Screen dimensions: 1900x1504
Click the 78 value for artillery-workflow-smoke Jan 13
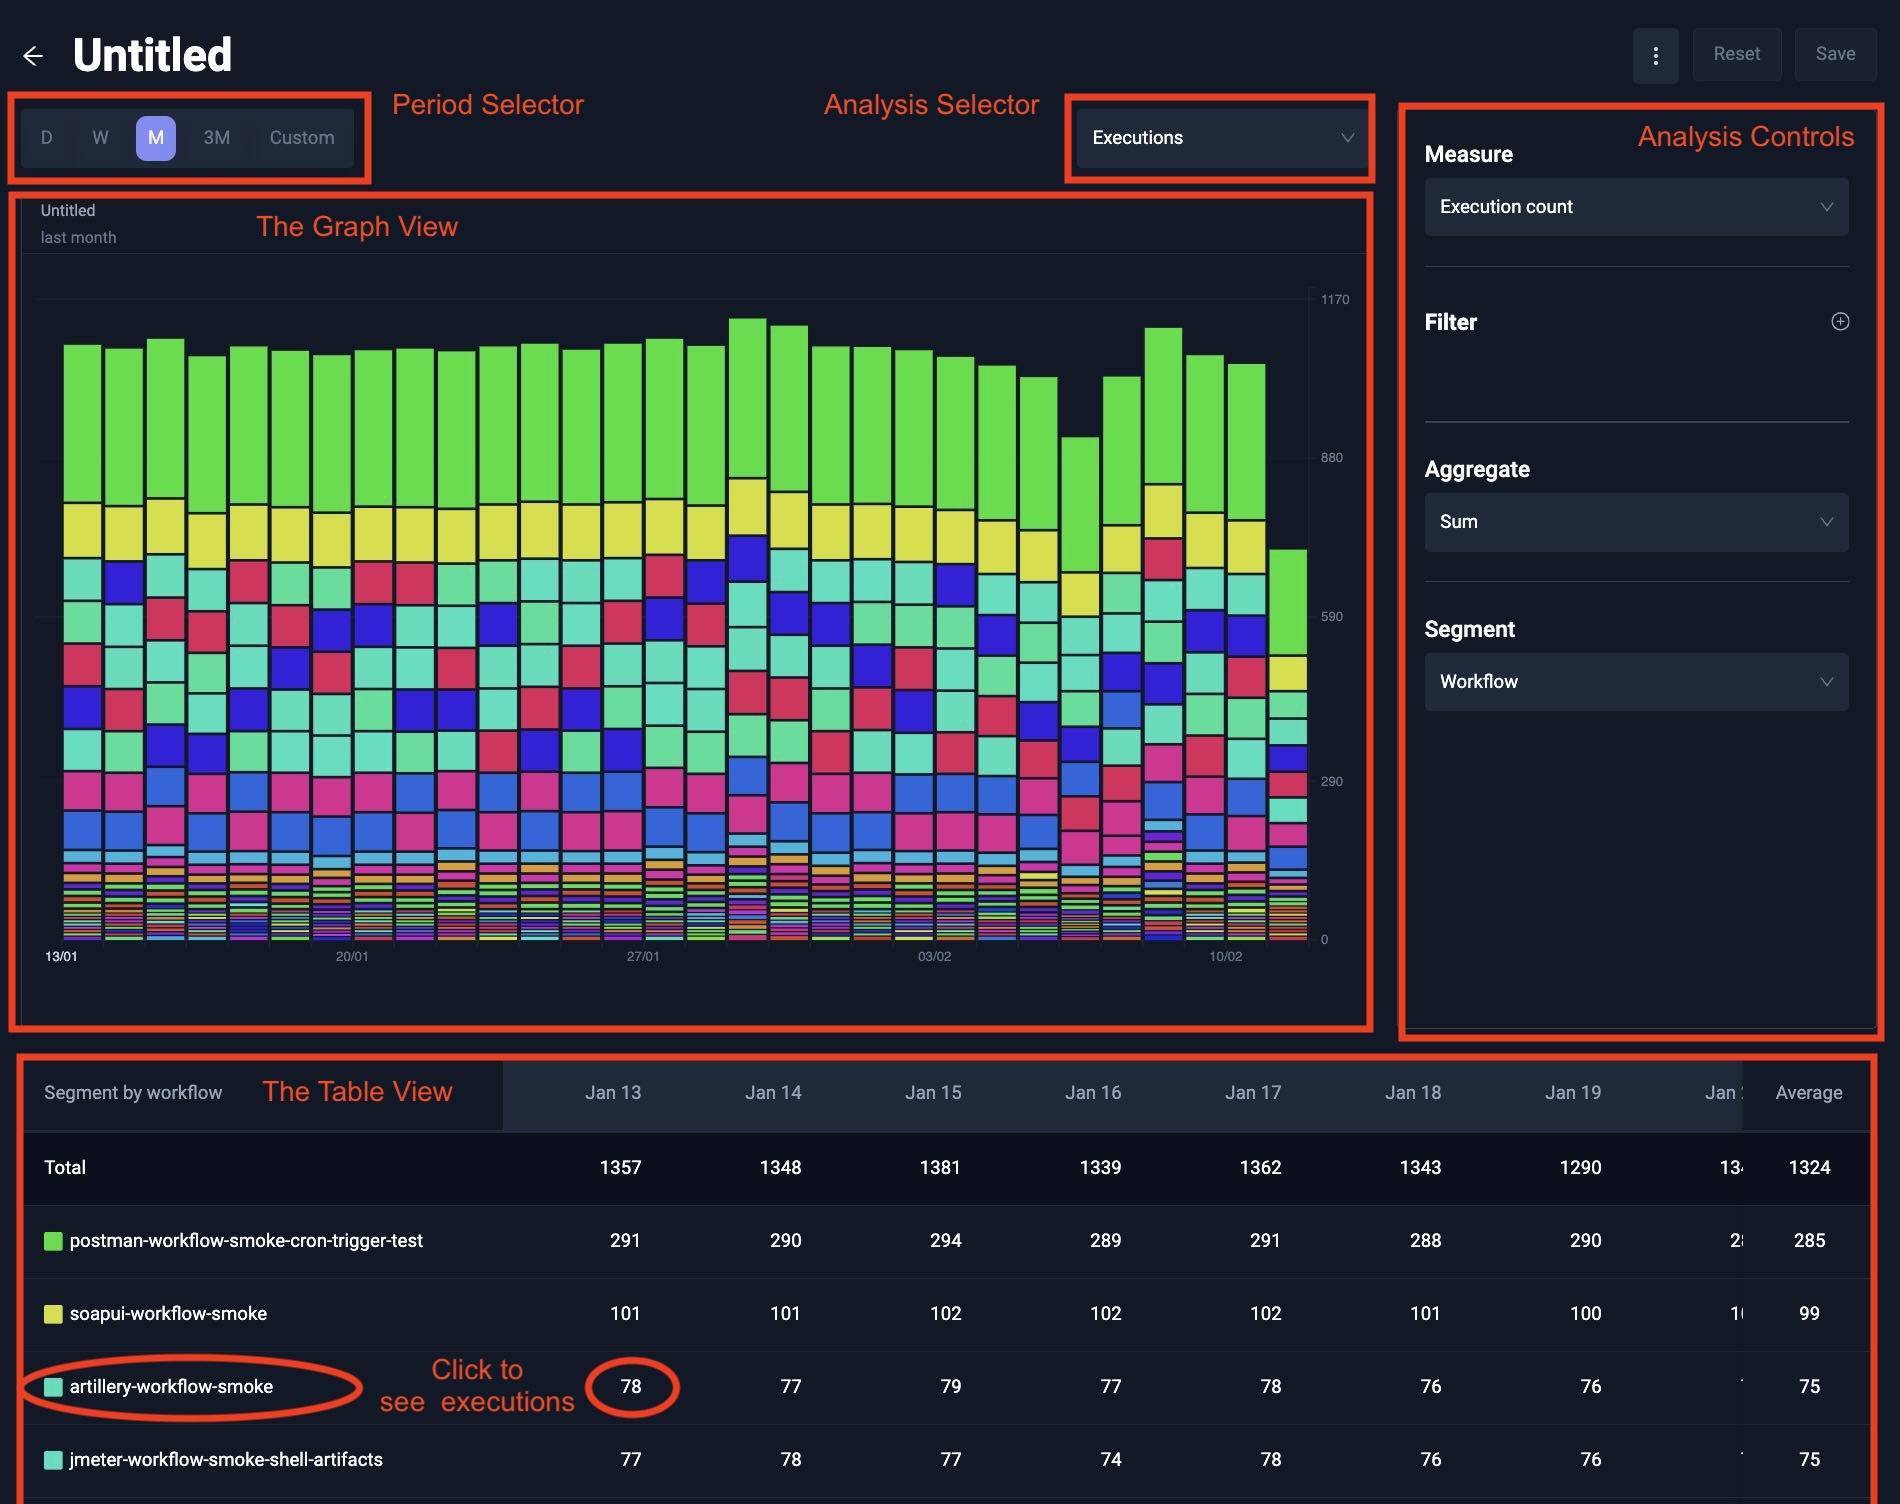point(631,1387)
